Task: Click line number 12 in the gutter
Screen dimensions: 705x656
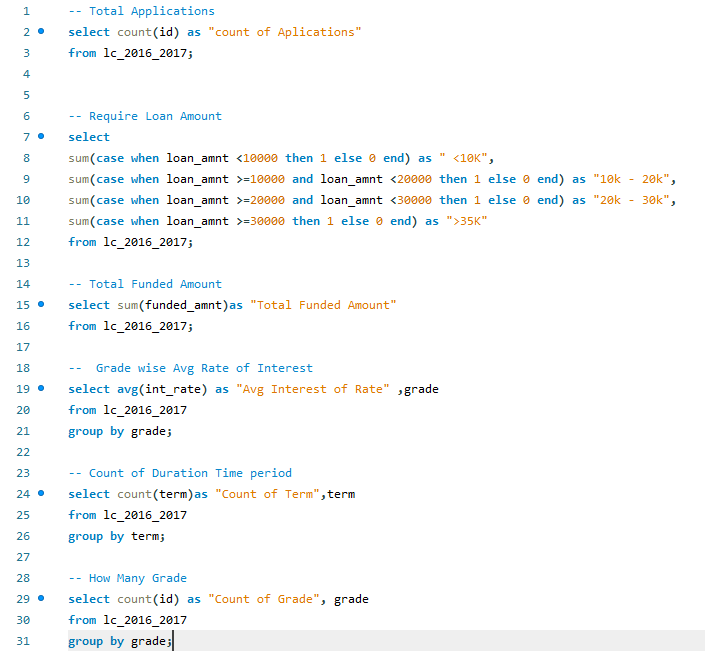Action: coord(25,242)
